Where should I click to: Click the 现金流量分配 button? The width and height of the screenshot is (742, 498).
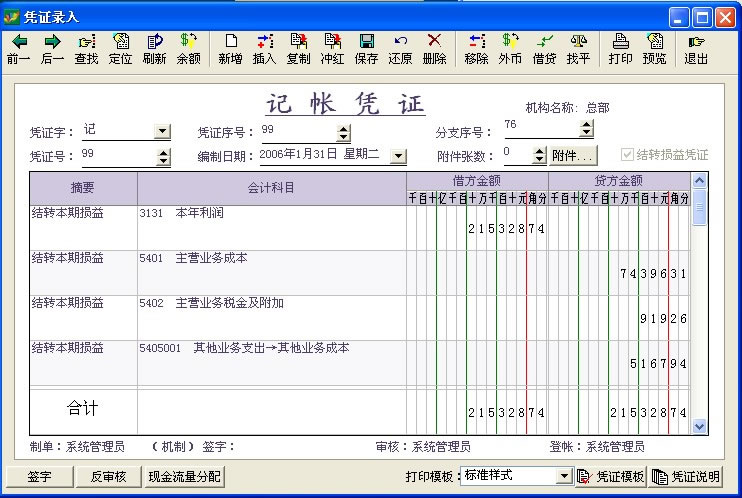click(x=184, y=476)
